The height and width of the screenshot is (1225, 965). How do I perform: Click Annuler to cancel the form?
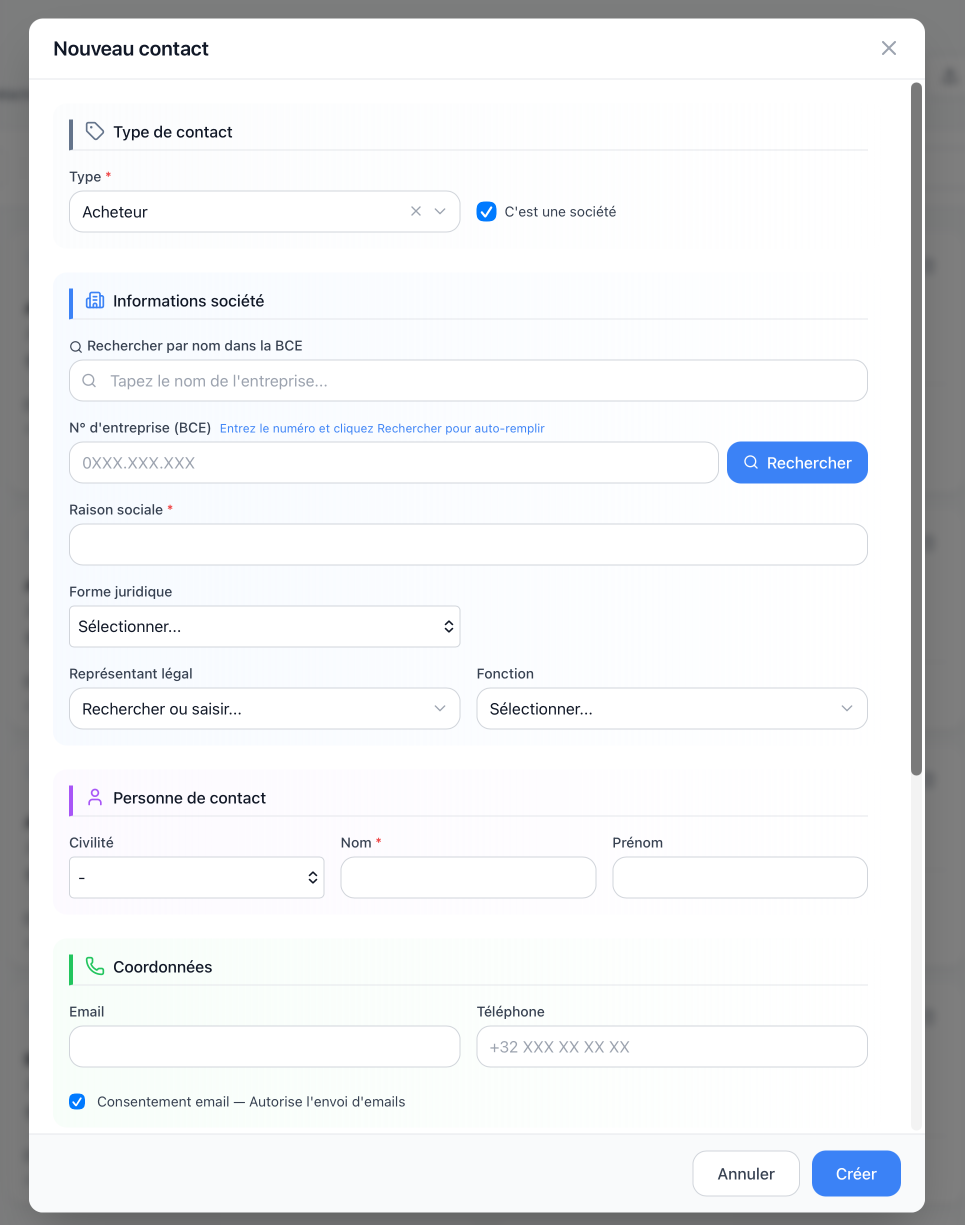746,1174
